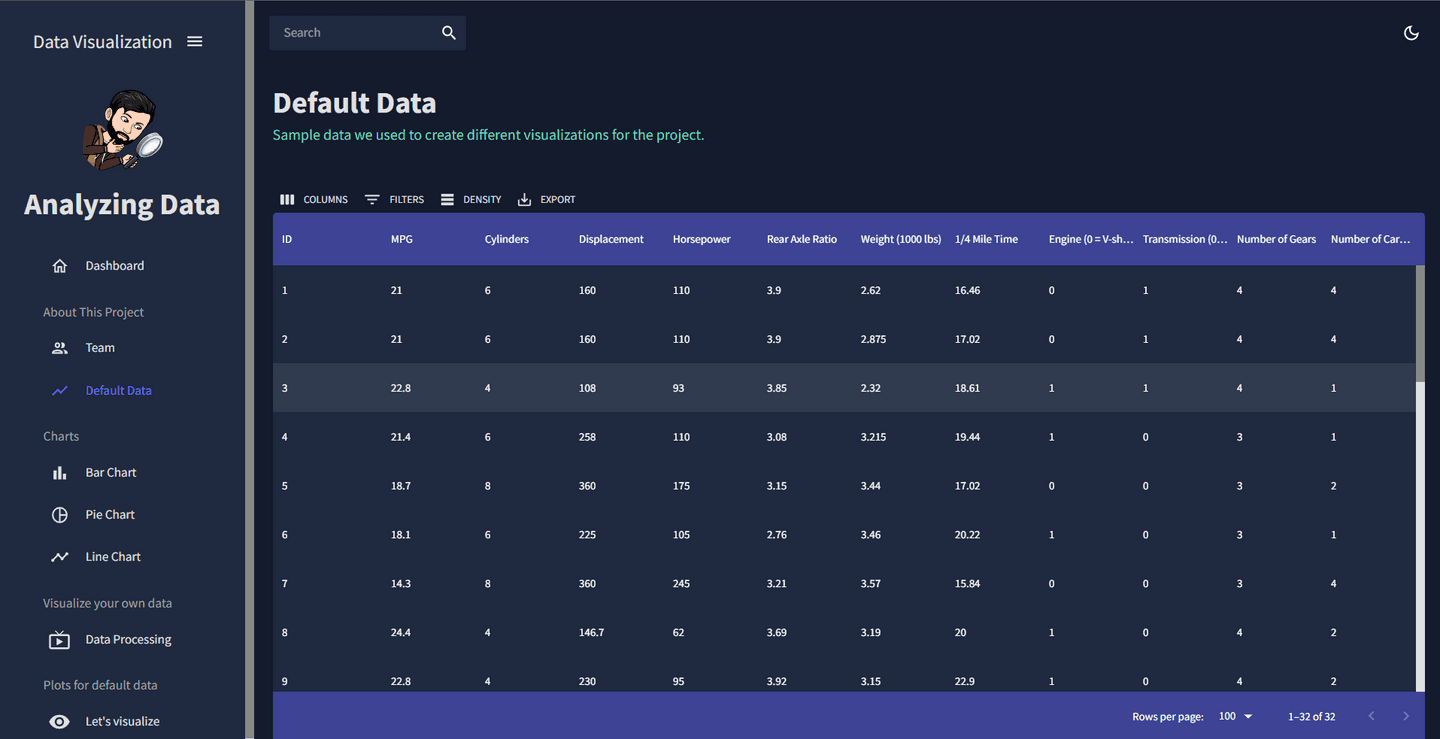
Task: Sort by the Engine column header
Action: 1090,239
